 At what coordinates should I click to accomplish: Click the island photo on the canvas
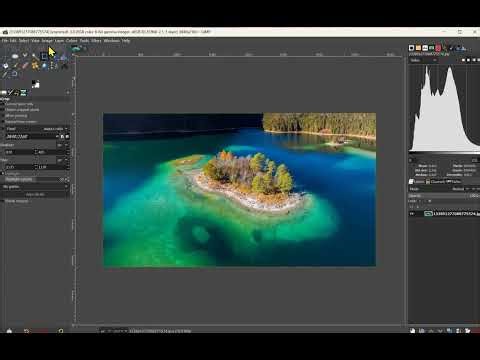(239, 190)
